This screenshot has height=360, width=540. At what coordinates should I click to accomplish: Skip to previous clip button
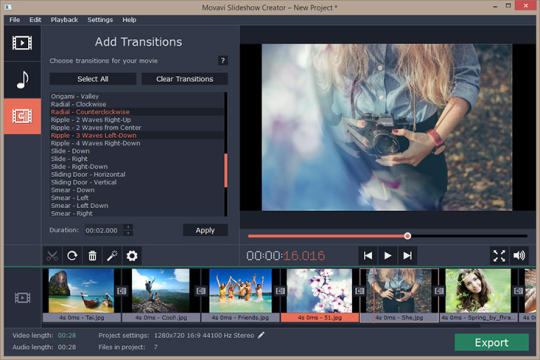click(x=368, y=256)
